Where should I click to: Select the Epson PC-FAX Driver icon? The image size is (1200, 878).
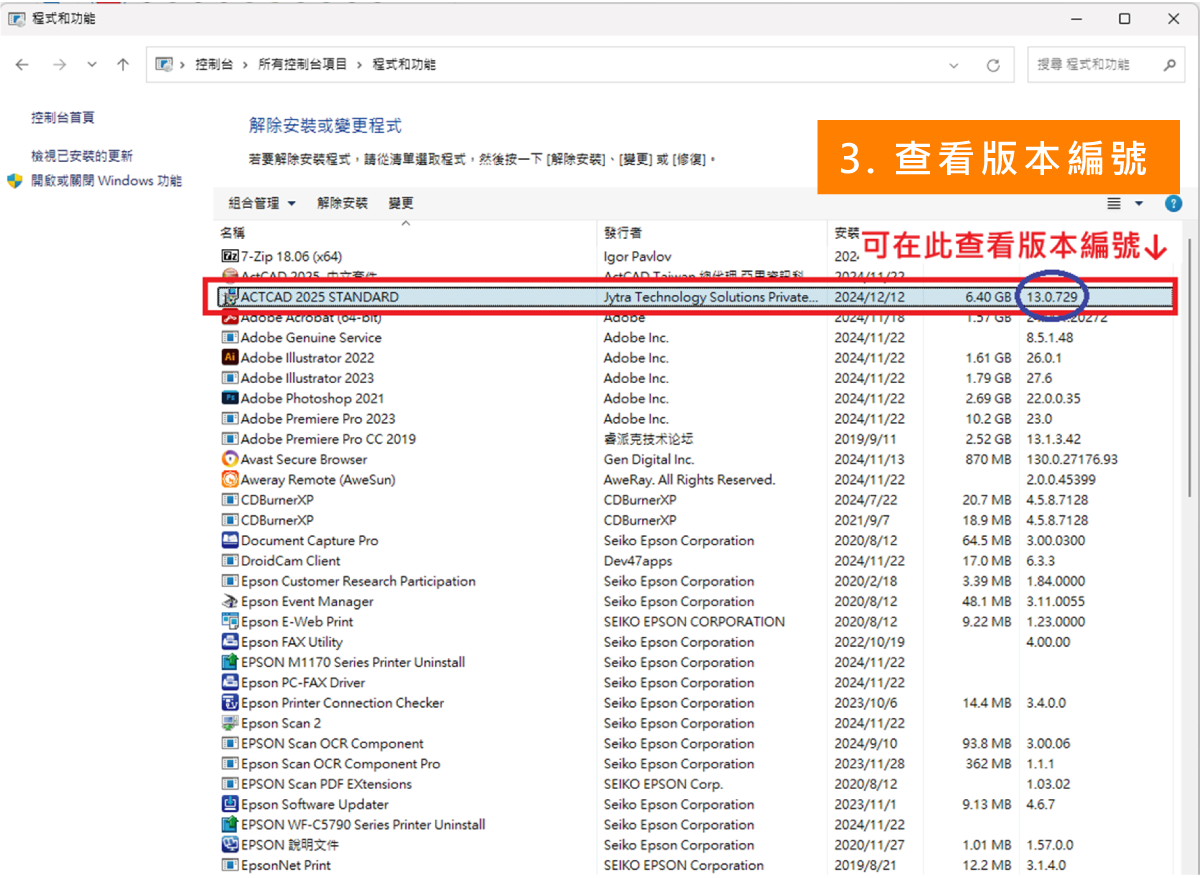[230, 683]
